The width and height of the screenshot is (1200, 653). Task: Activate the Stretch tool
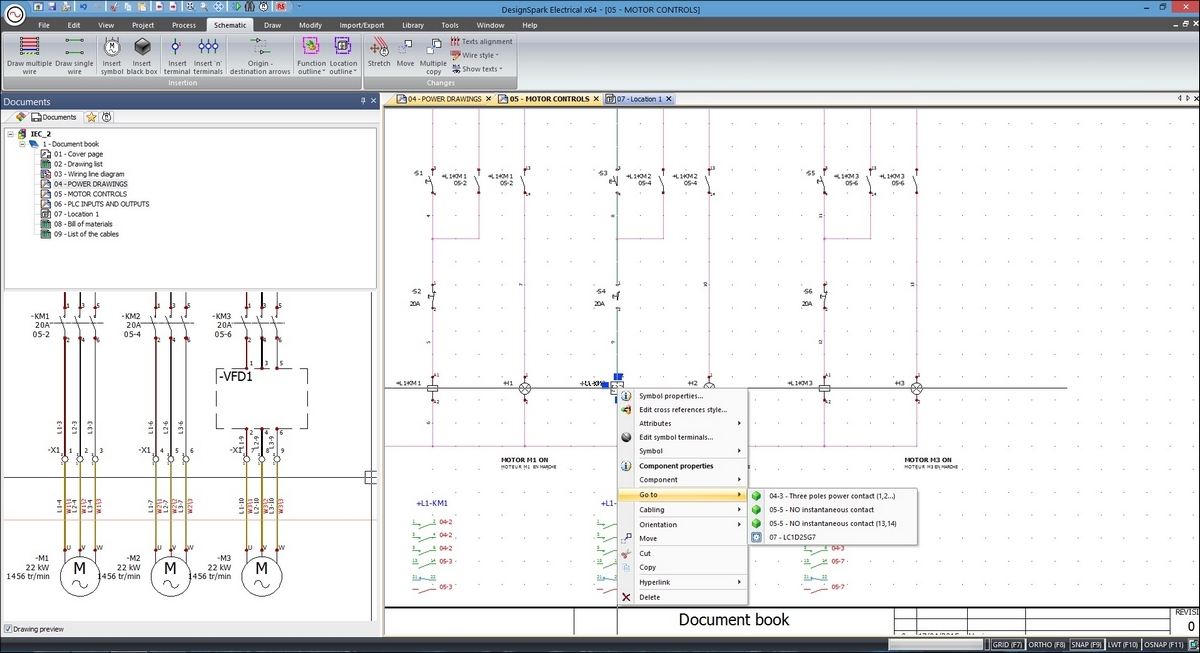(379, 52)
